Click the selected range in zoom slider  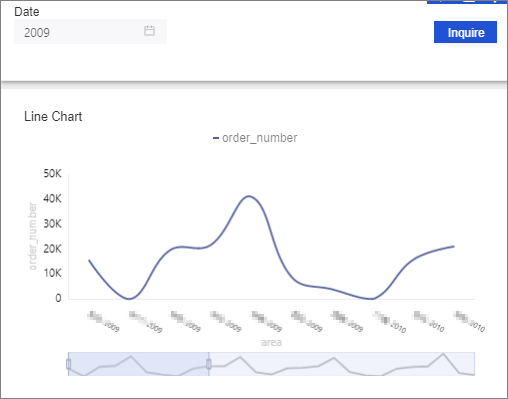click(139, 364)
